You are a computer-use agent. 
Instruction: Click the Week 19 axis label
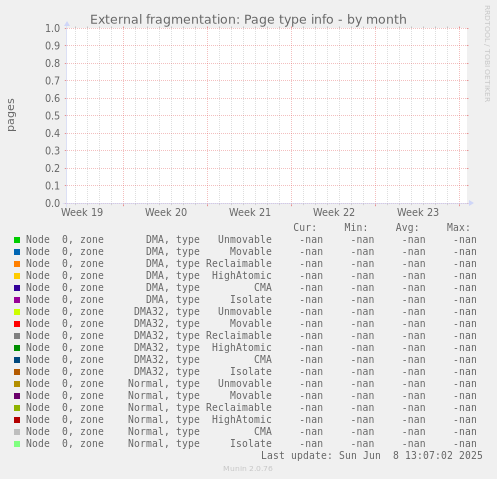(x=82, y=212)
